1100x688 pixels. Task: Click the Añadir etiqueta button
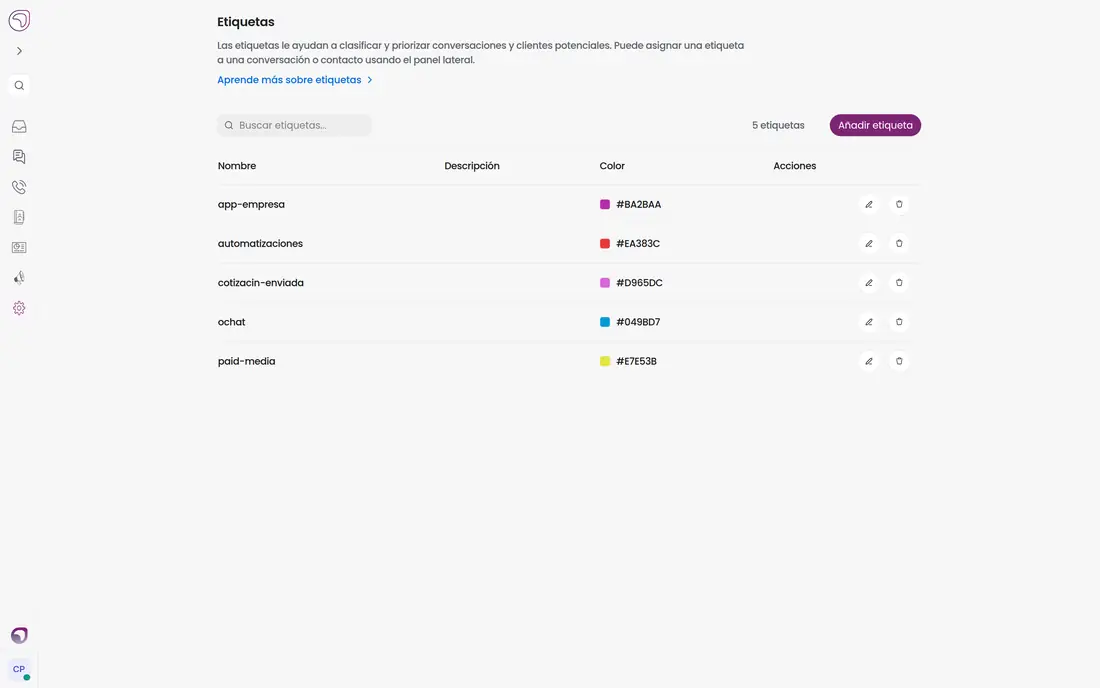tap(875, 126)
